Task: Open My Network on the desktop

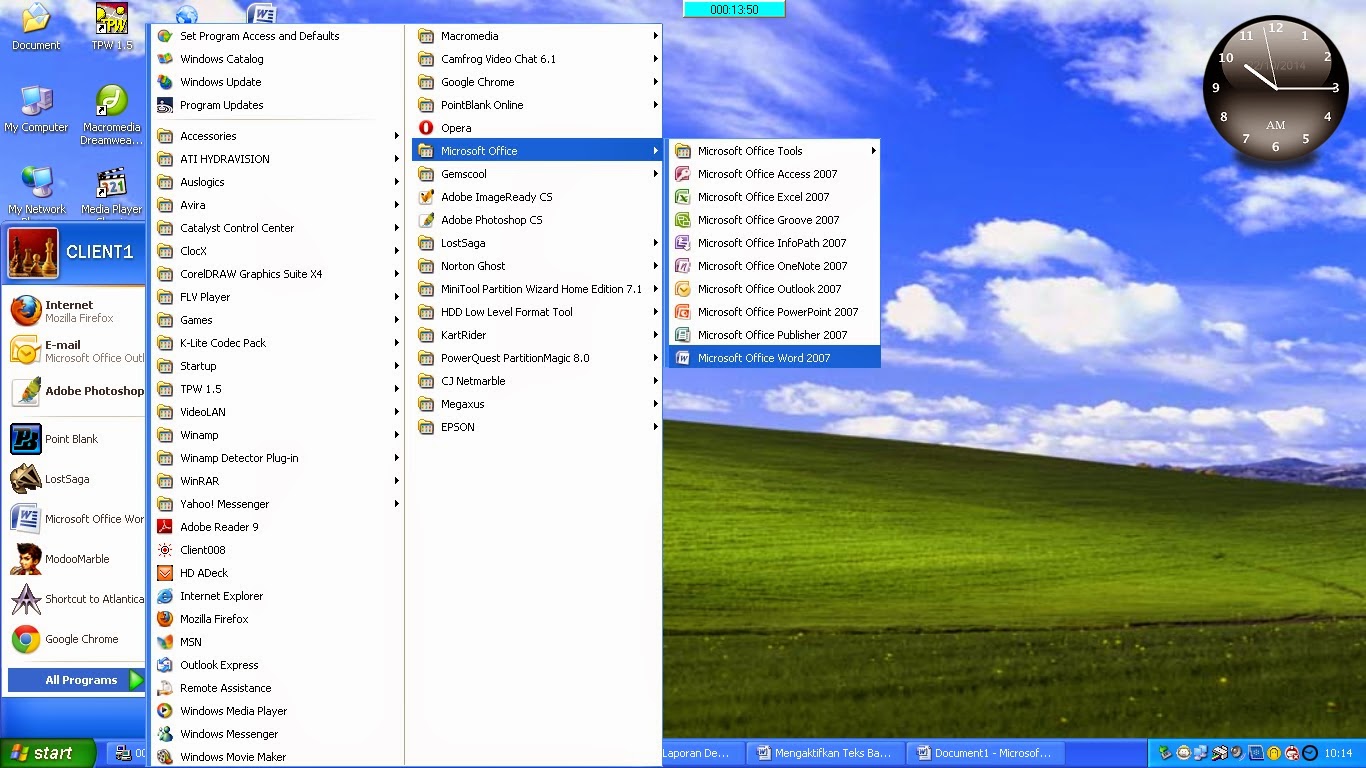Action: [x=37, y=191]
